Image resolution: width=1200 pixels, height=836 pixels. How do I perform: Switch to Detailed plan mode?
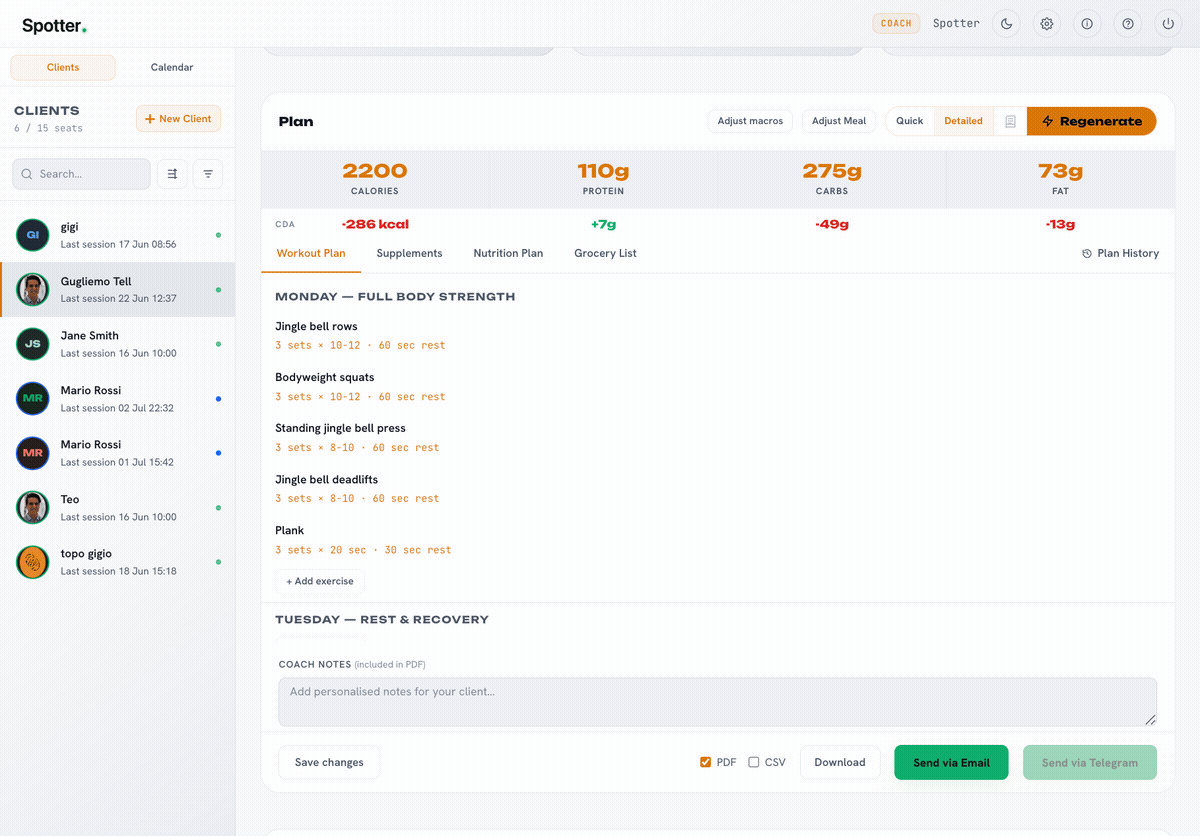[x=964, y=121]
